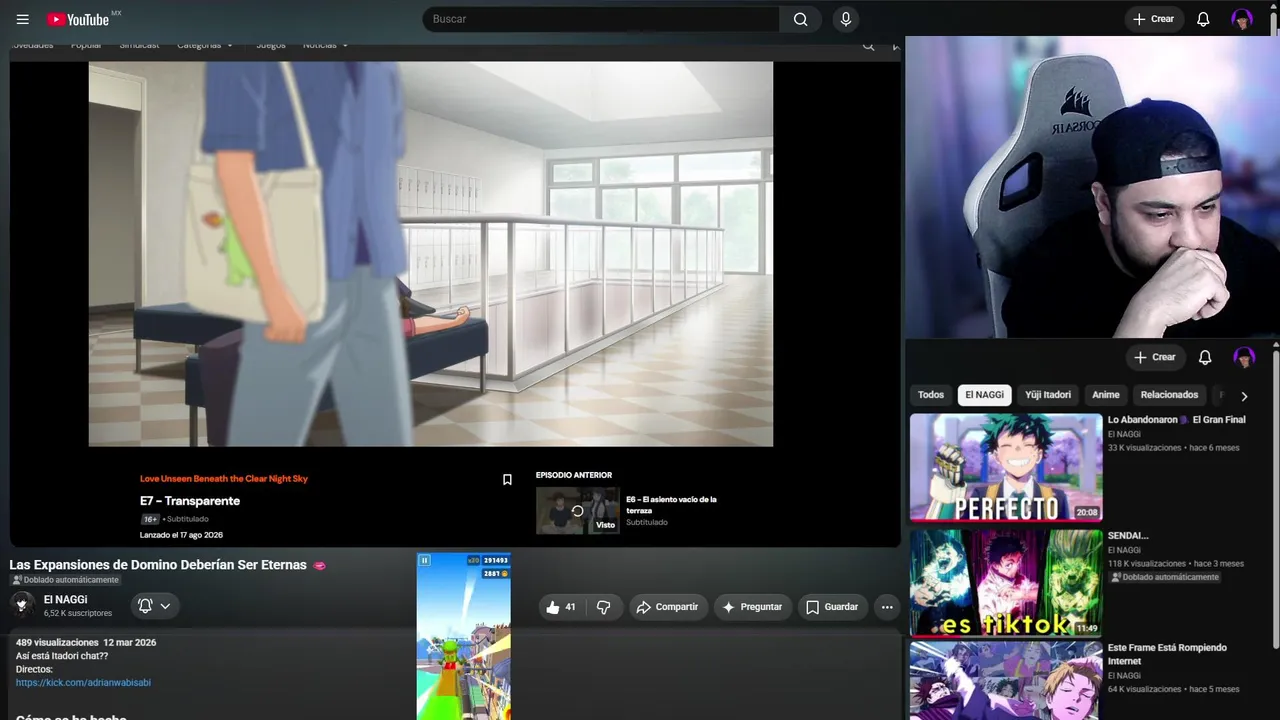Screen dimensions: 1280x720
Task: Click 'E6 - El asiento vacío de la terraza'
Action: 671,505
